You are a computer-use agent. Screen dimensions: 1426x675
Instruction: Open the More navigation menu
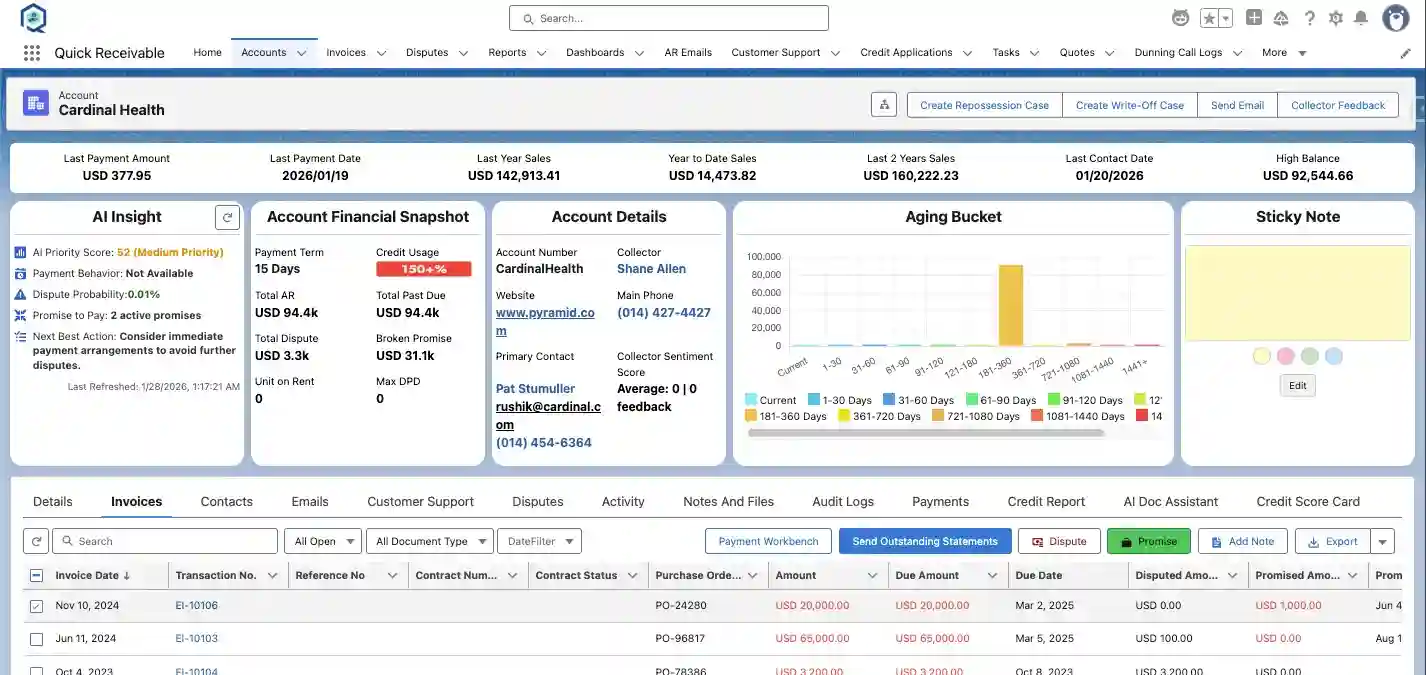1284,53
